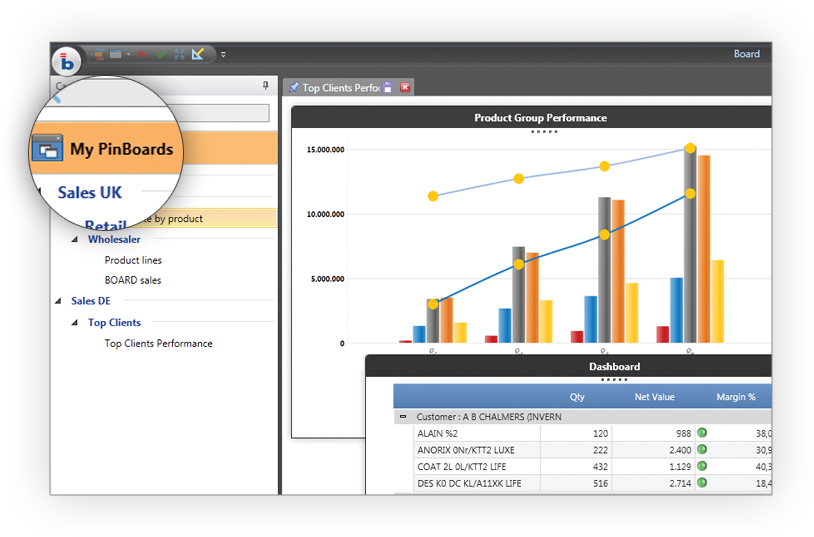Open the Board application menu button
This screenshot has width=814, height=537.
point(67,60)
